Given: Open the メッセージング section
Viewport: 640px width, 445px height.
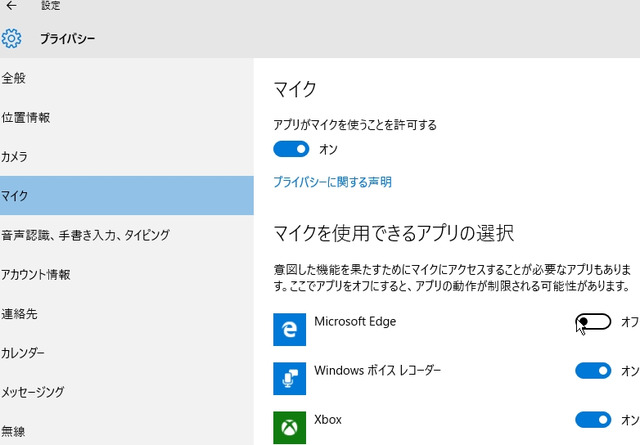Looking at the screenshot, I should click(x=127, y=392).
